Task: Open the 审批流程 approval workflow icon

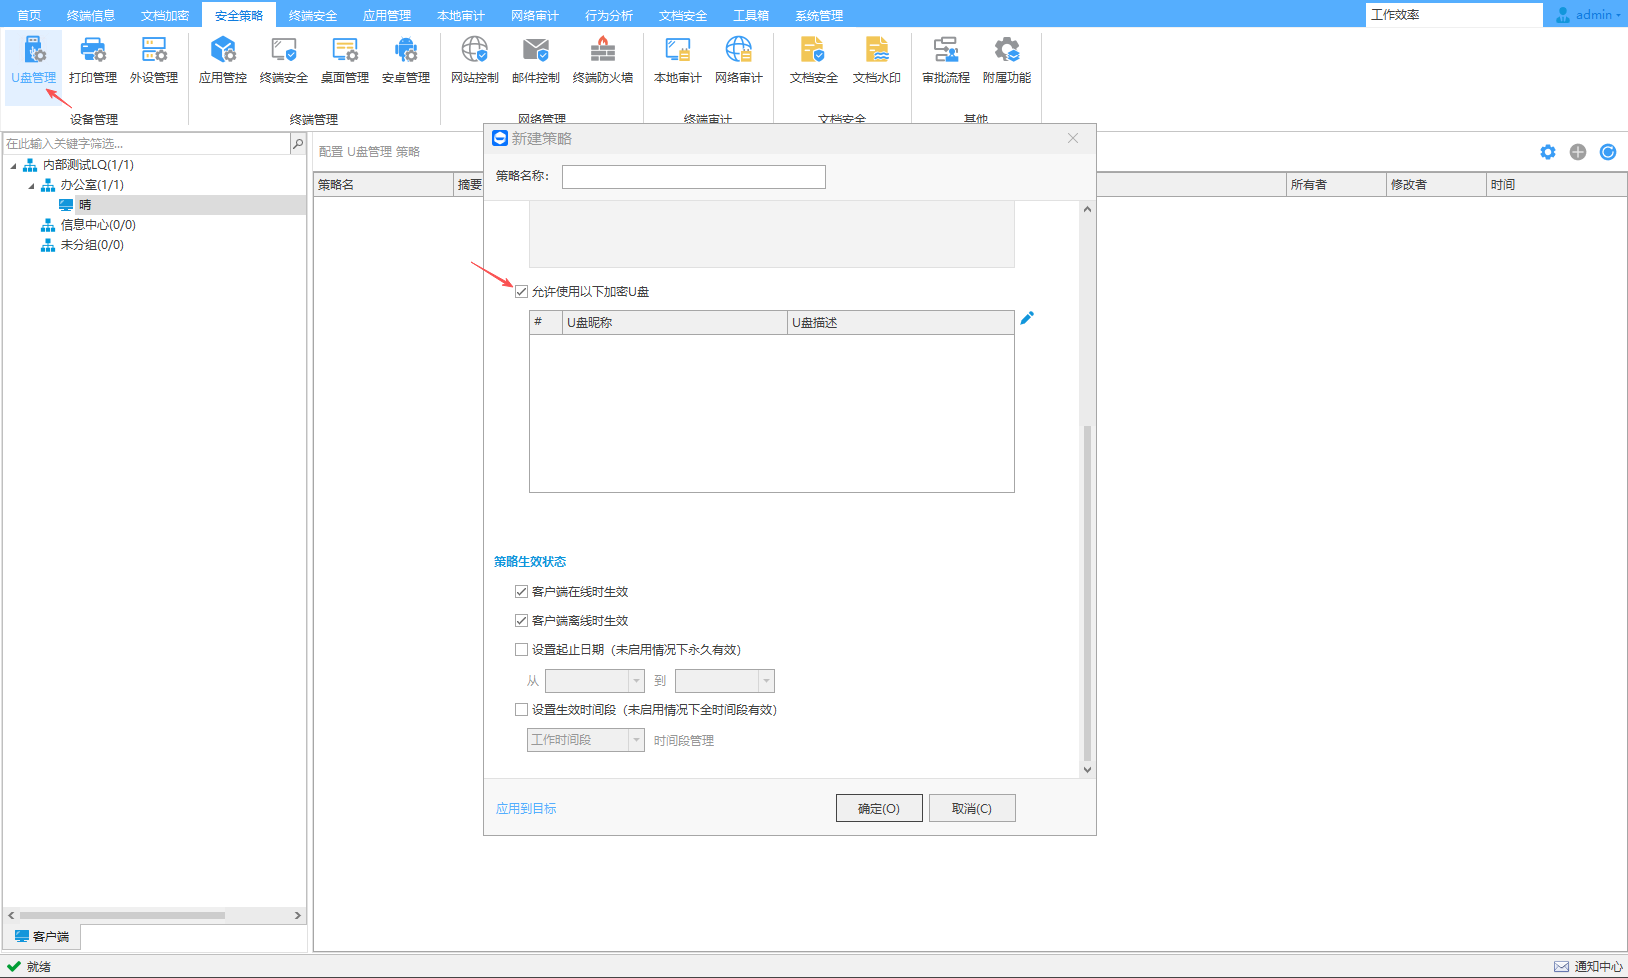Action: [x=945, y=60]
